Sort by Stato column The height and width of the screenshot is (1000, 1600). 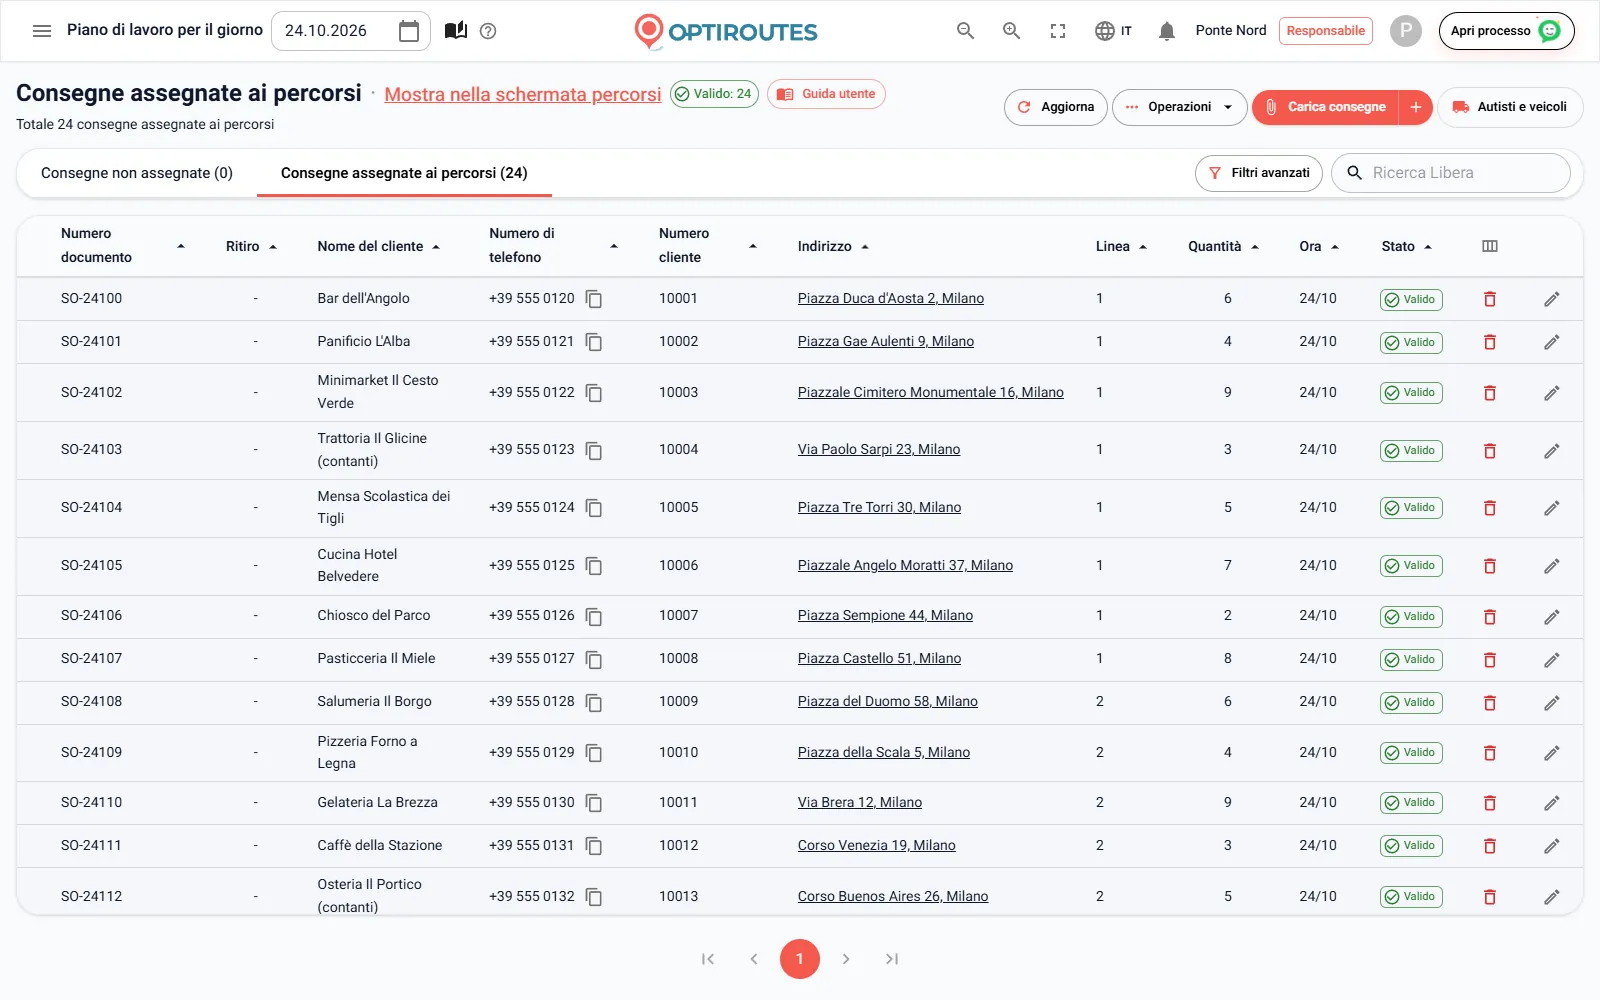(1406, 246)
